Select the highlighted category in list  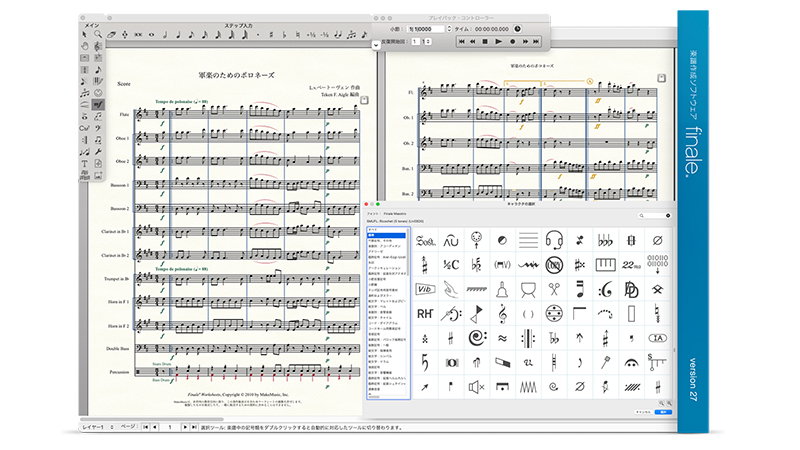pos(387,235)
